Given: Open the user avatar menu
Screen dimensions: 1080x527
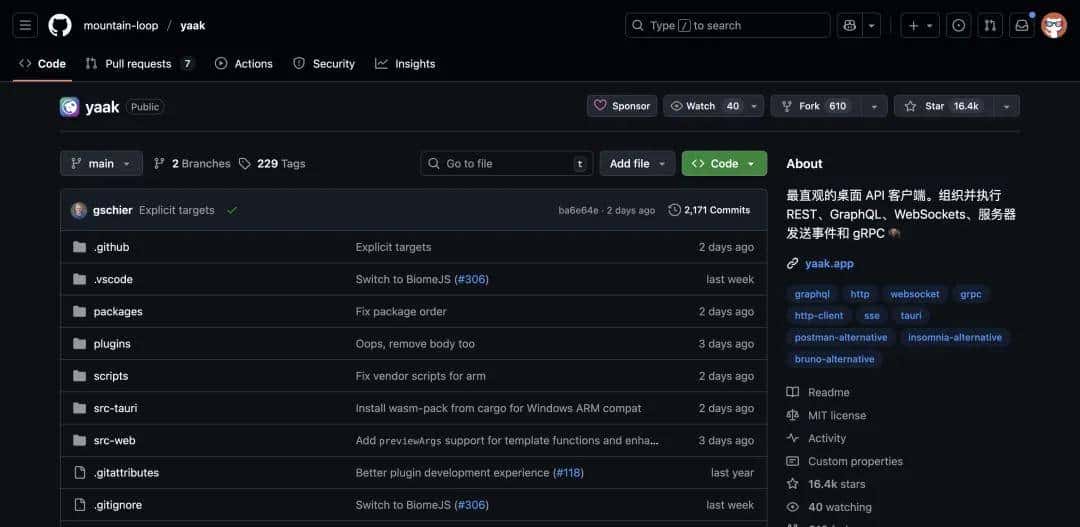Looking at the screenshot, I should pos(1054,25).
